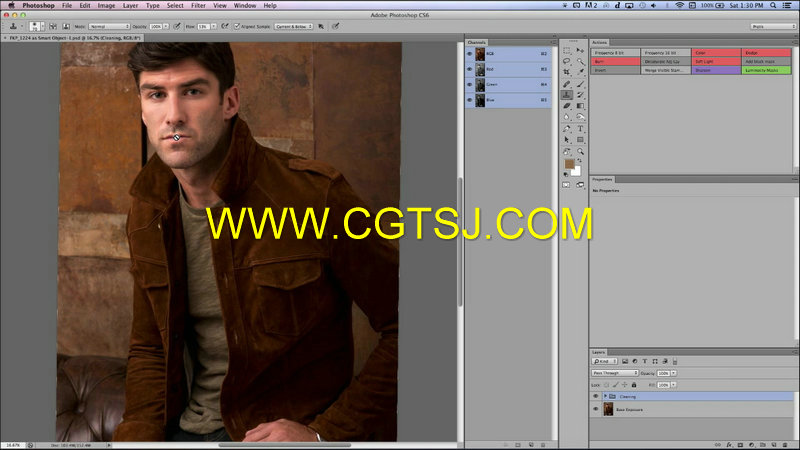Run the Burn action button

point(615,61)
